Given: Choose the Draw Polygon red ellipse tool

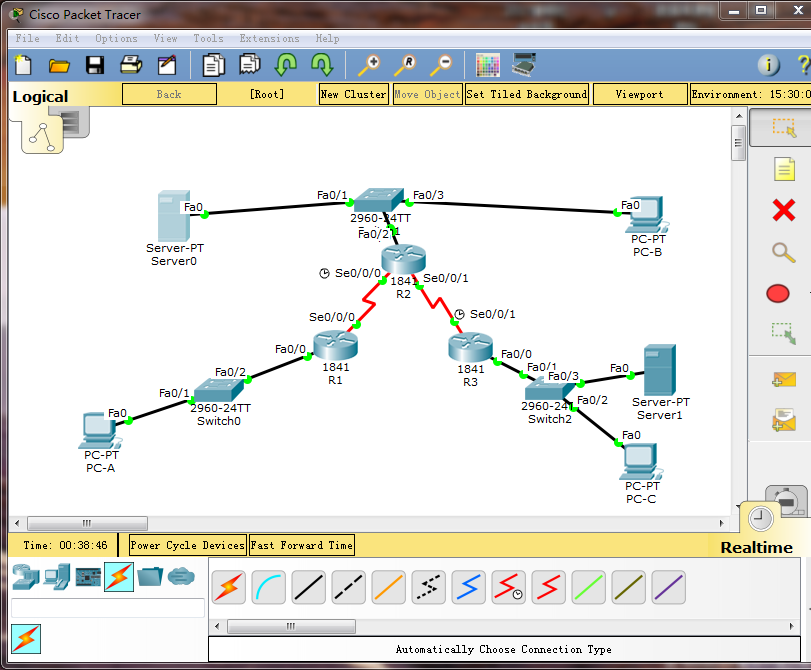Looking at the screenshot, I should coord(778,293).
